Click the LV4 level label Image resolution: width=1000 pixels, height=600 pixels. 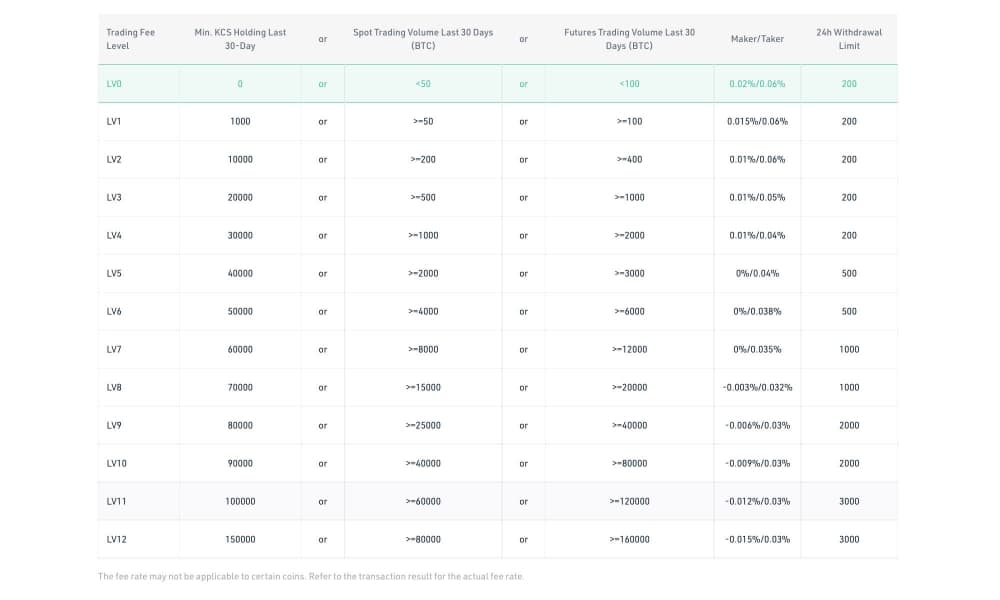114,235
